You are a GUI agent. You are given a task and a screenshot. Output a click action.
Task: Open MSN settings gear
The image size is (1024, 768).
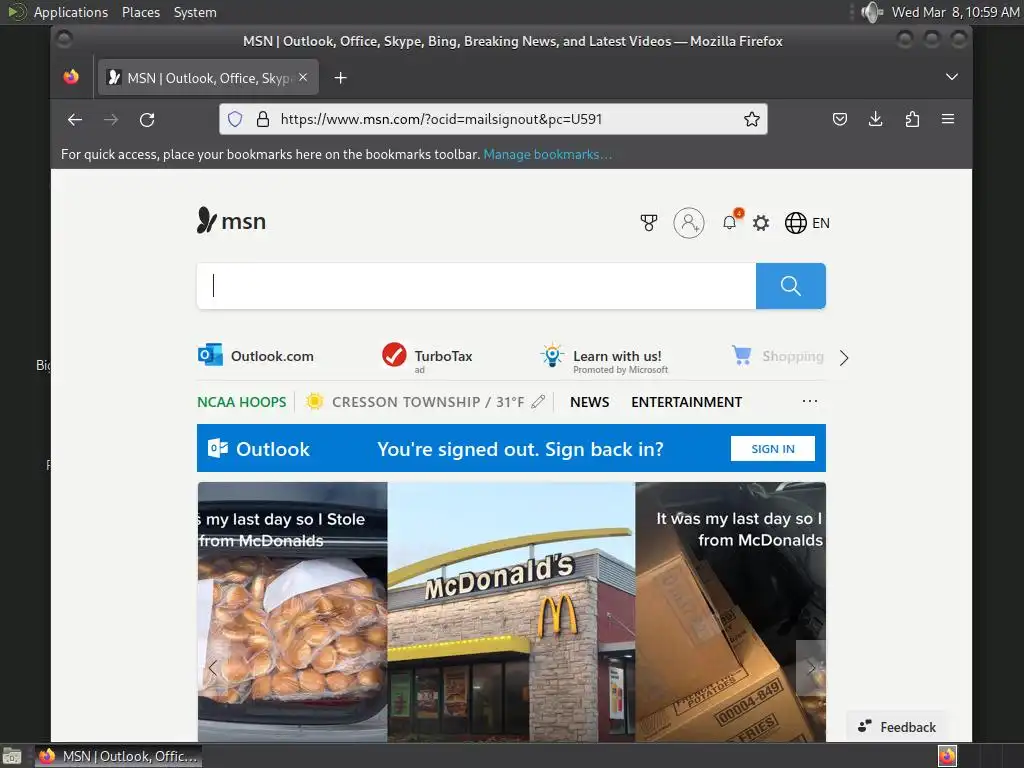pyautogui.click(x=761, y=223)
